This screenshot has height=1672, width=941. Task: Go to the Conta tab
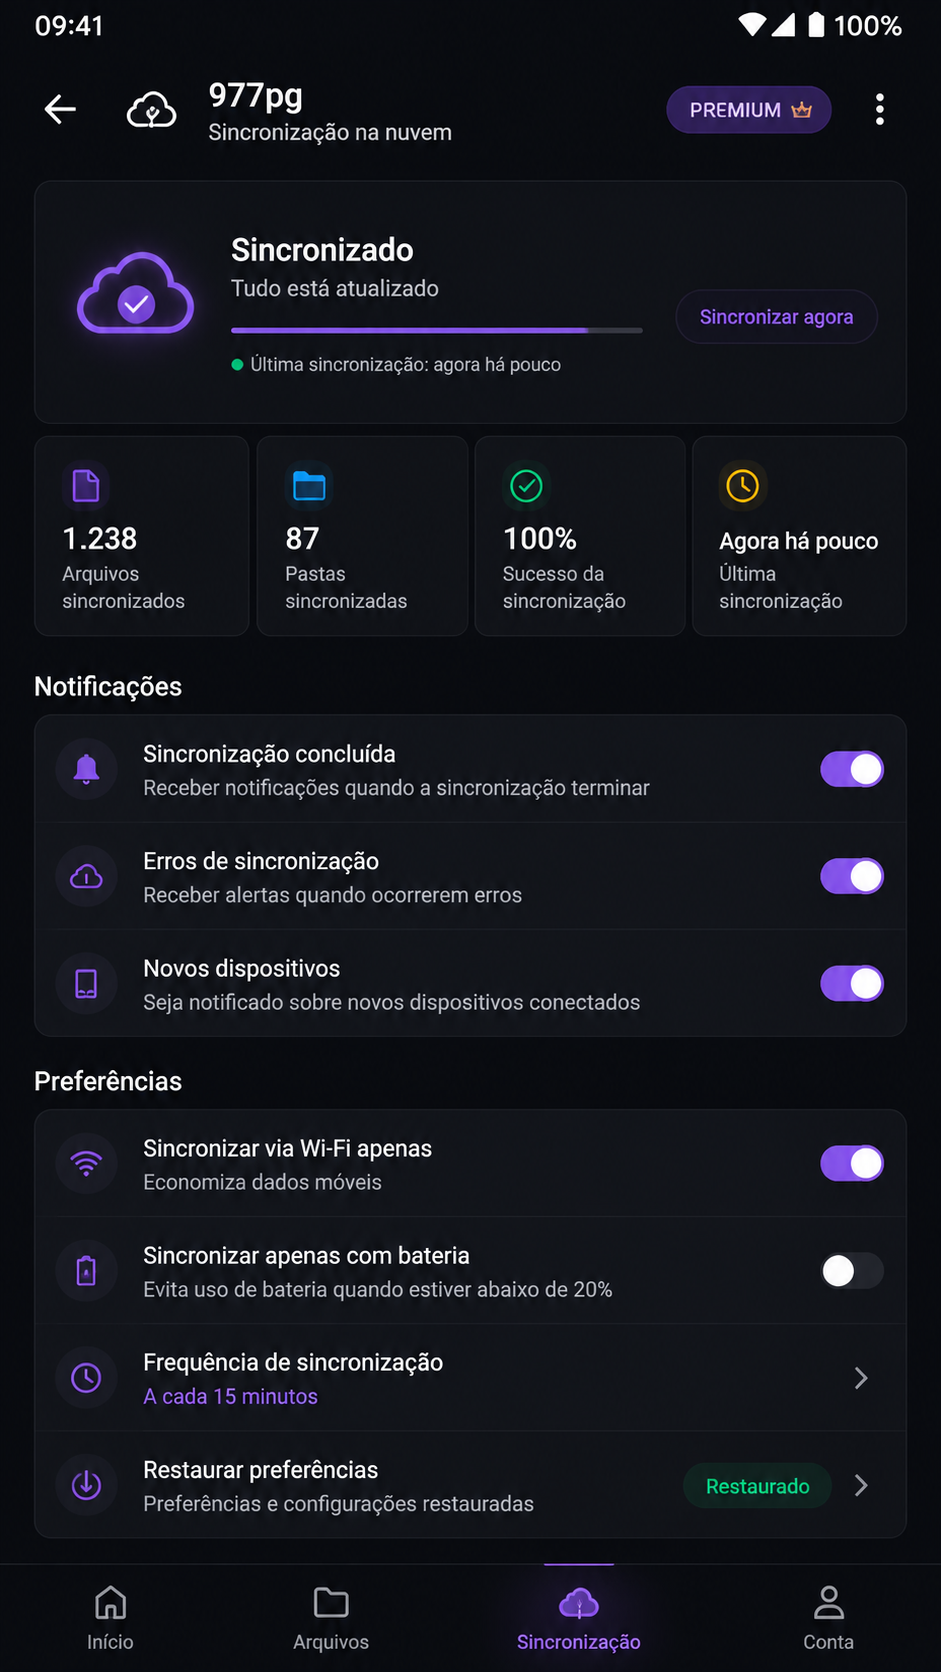pyautogui.click(x=828, y=1619)
